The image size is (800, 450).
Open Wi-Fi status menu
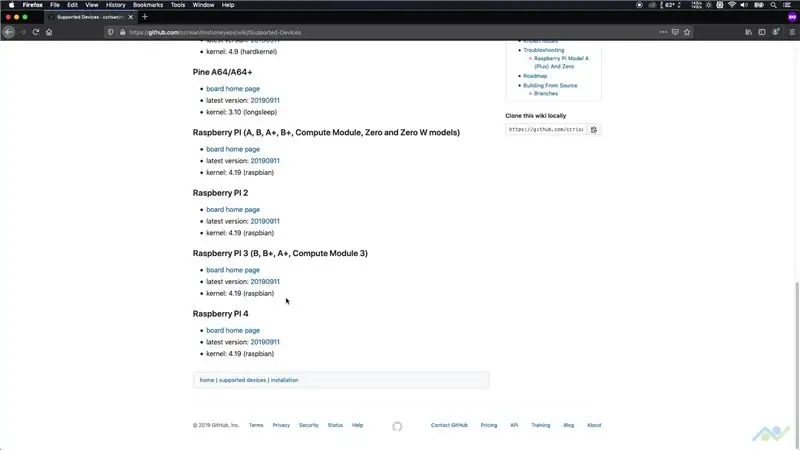732,5
